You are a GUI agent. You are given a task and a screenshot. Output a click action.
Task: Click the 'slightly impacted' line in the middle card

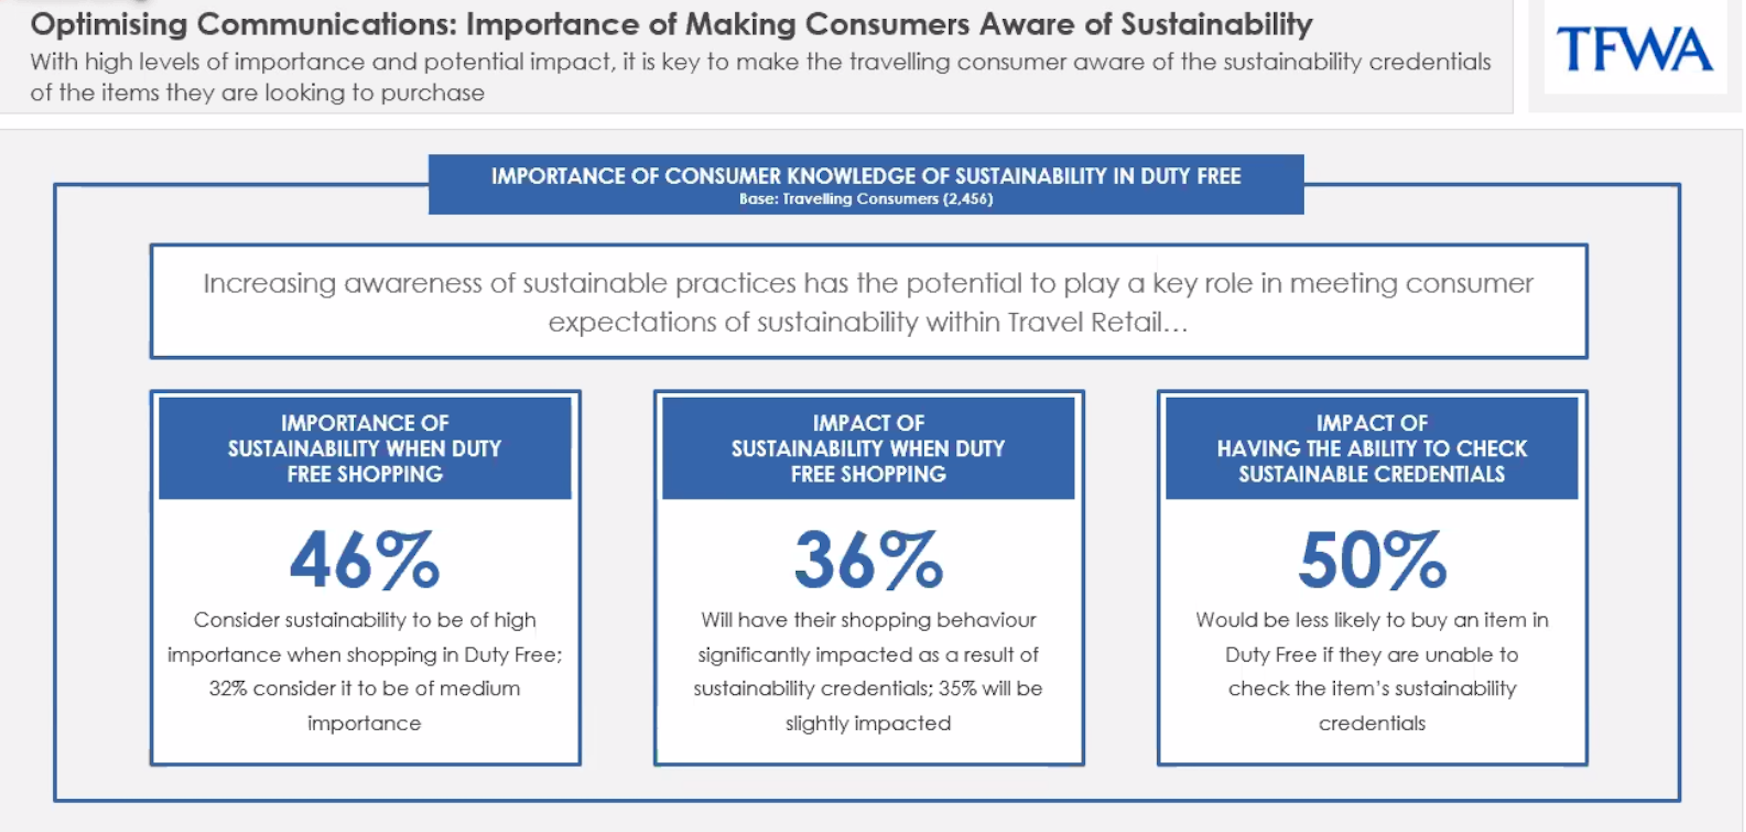click(x=867, y=723)
